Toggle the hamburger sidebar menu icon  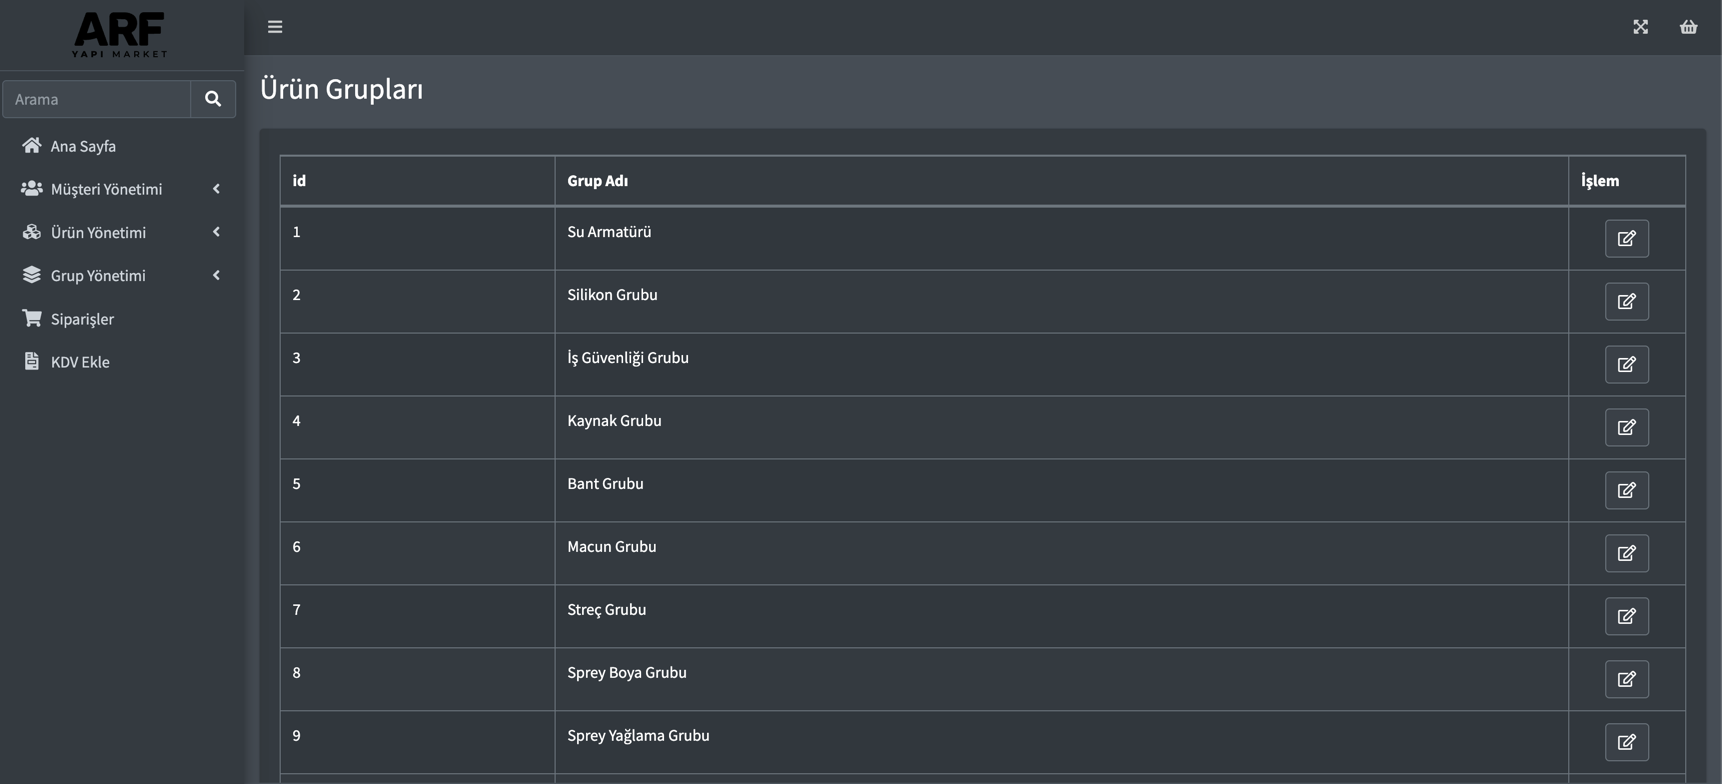click(x=275, y=27)
